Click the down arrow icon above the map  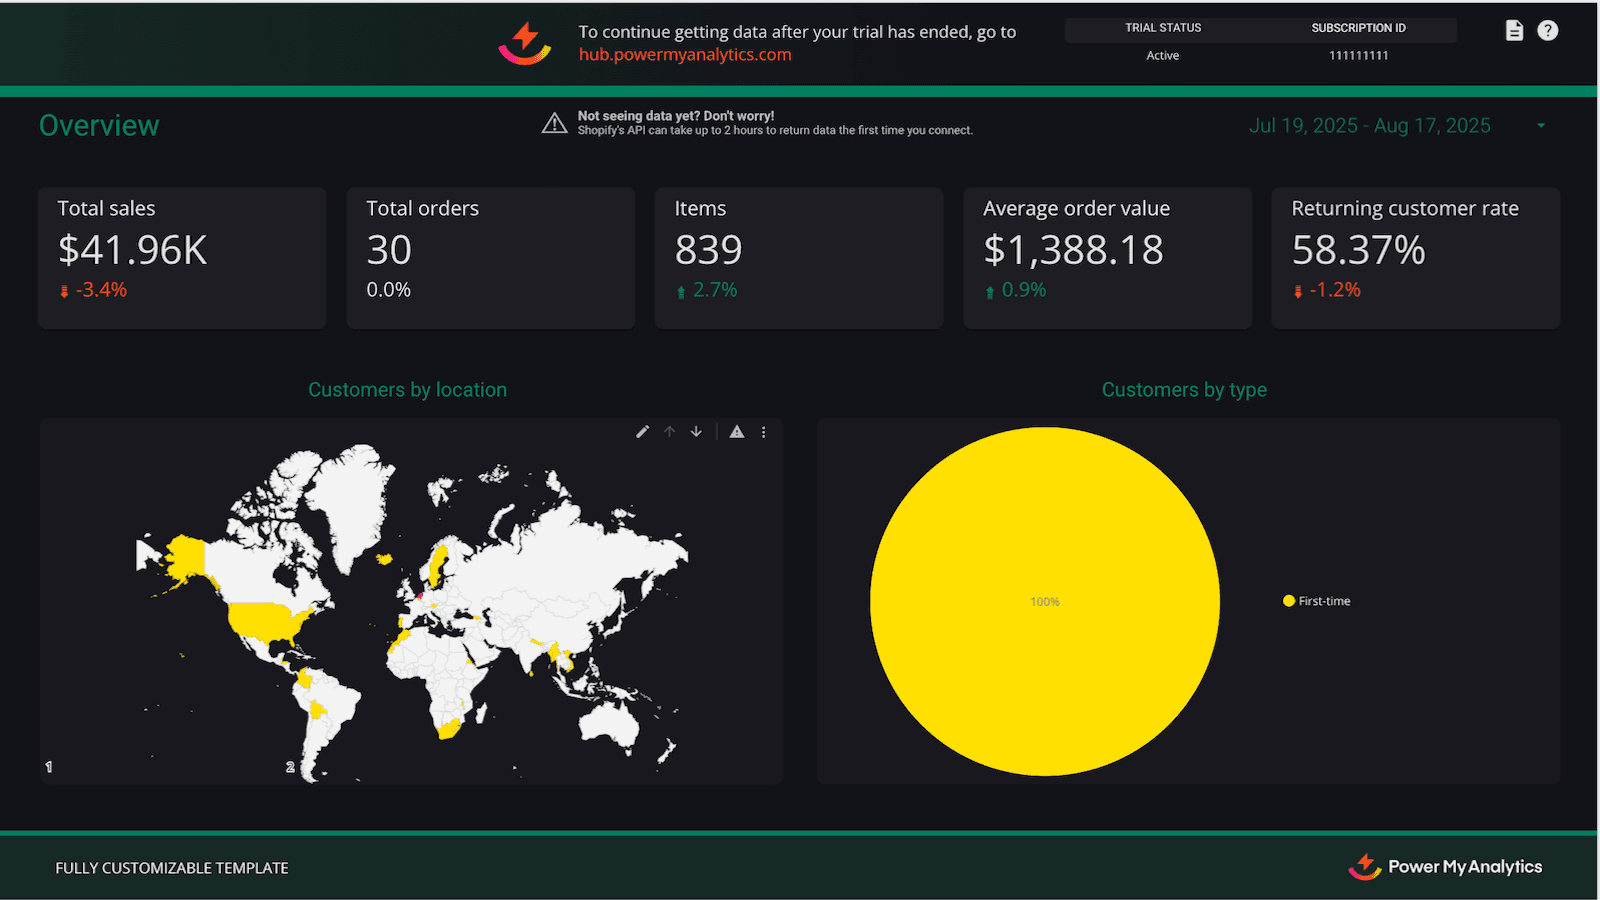tap(695, 431)
